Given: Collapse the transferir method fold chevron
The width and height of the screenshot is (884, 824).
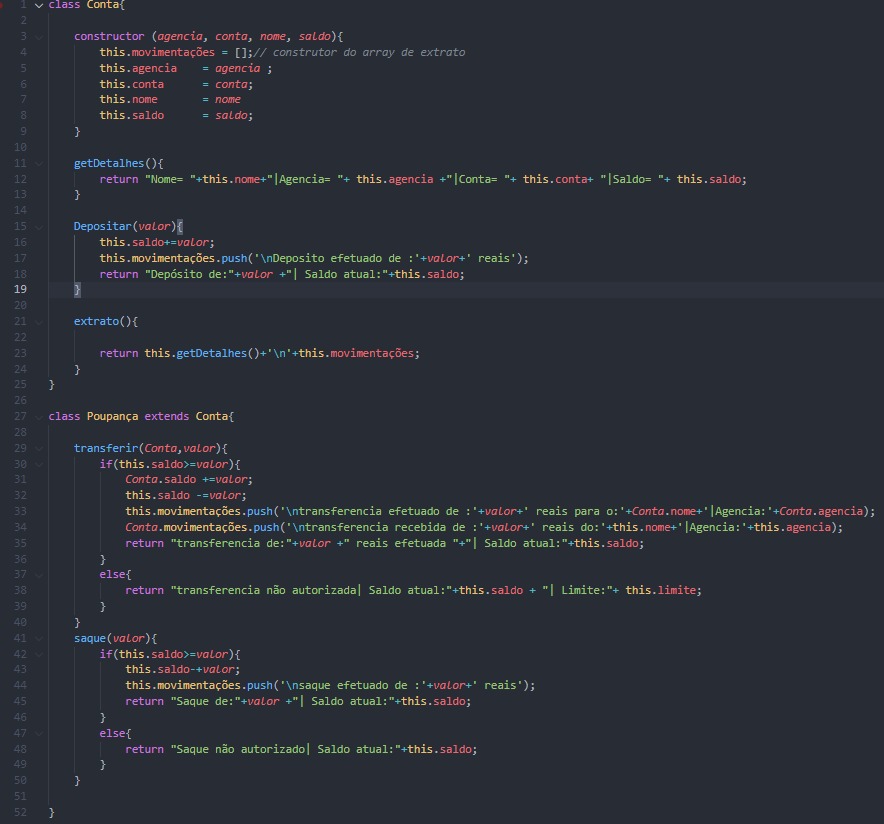Looking at the screenshot, I should point(39,448).
